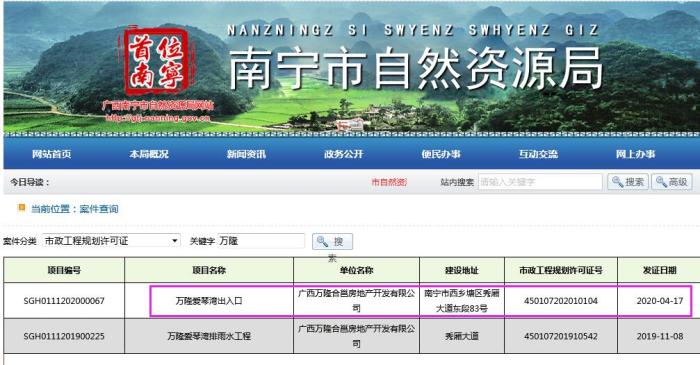Screen dimensions: 700x365
Task: Click the 发证日期 column header
Action: 659,270
